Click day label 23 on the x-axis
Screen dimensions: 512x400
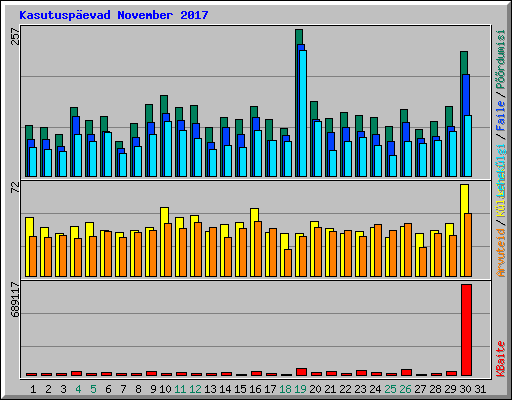tap(360, 389)
